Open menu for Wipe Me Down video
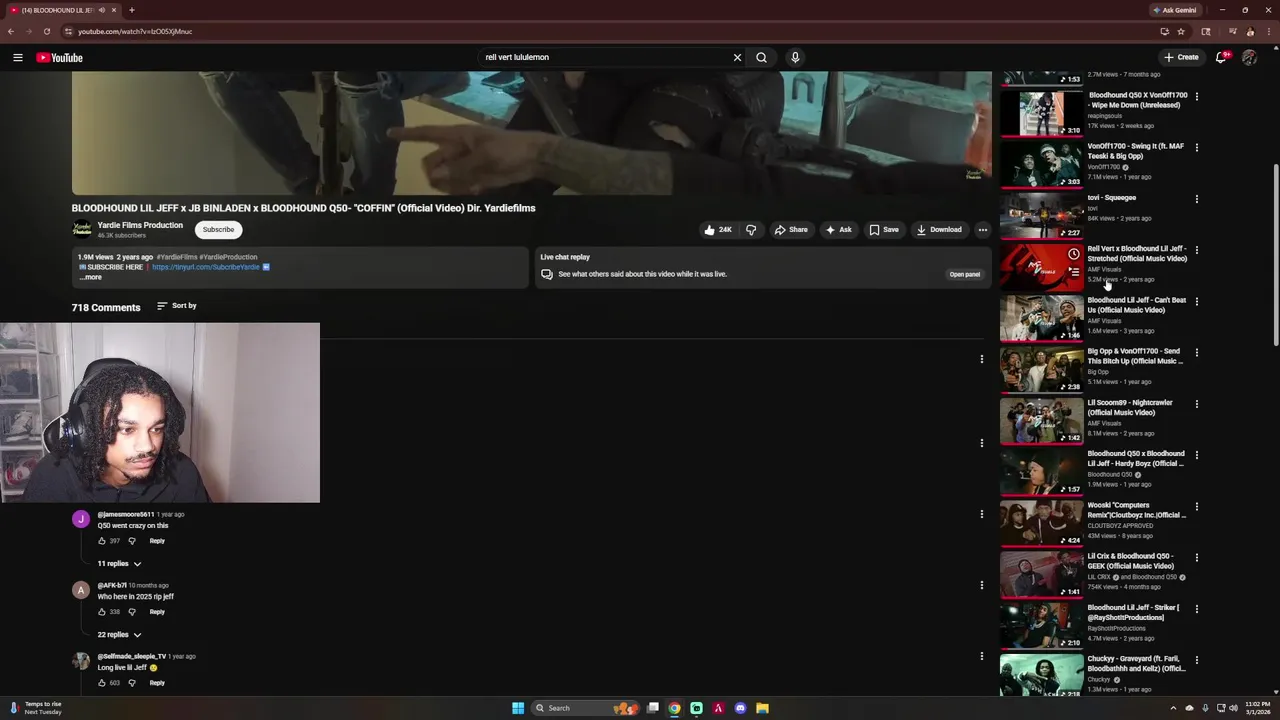Viewport: 1280px width, 720px height. point(1196,97)
